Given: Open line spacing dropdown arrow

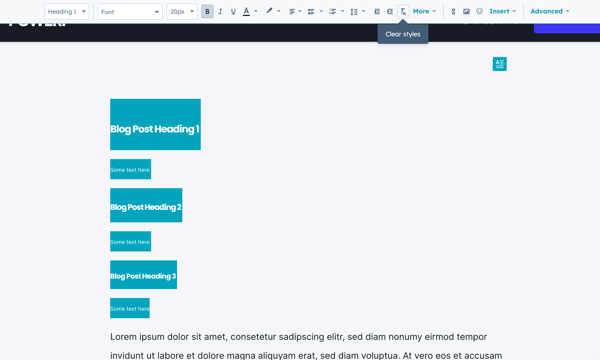Looking at the screenshot, I should point(364,11).
